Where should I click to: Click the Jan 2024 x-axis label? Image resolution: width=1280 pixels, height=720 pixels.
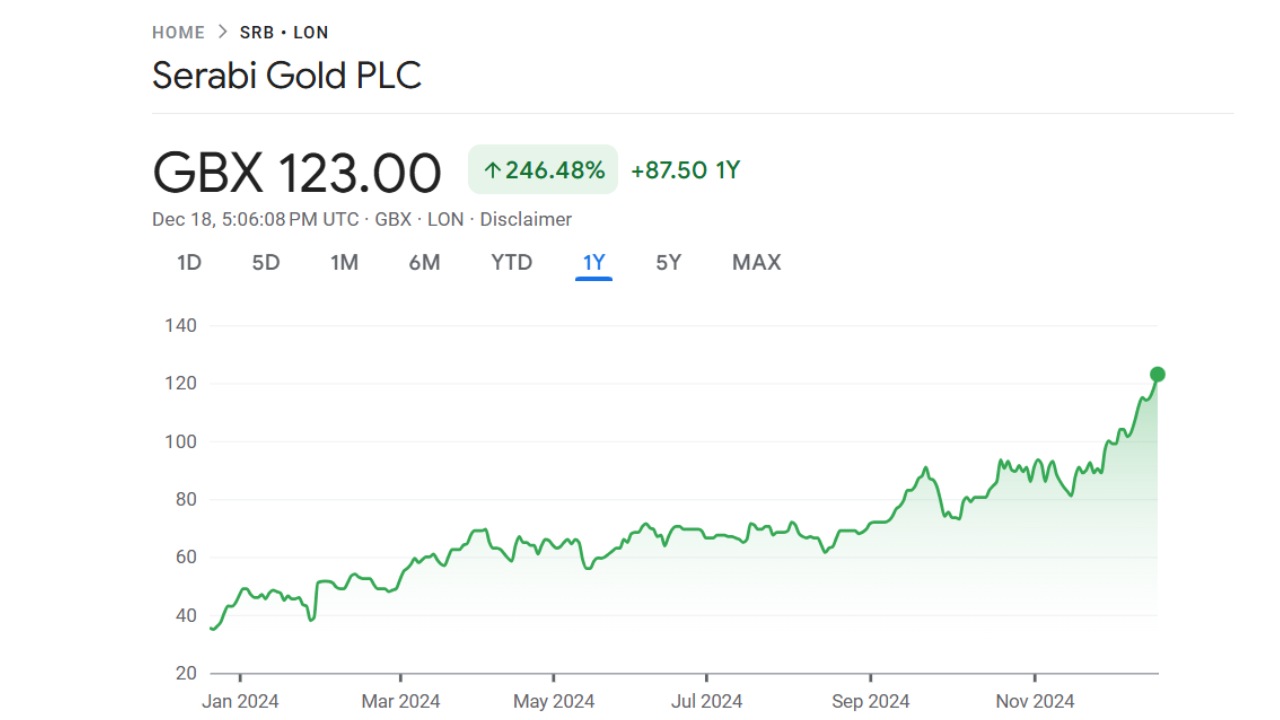click(240, 701)
